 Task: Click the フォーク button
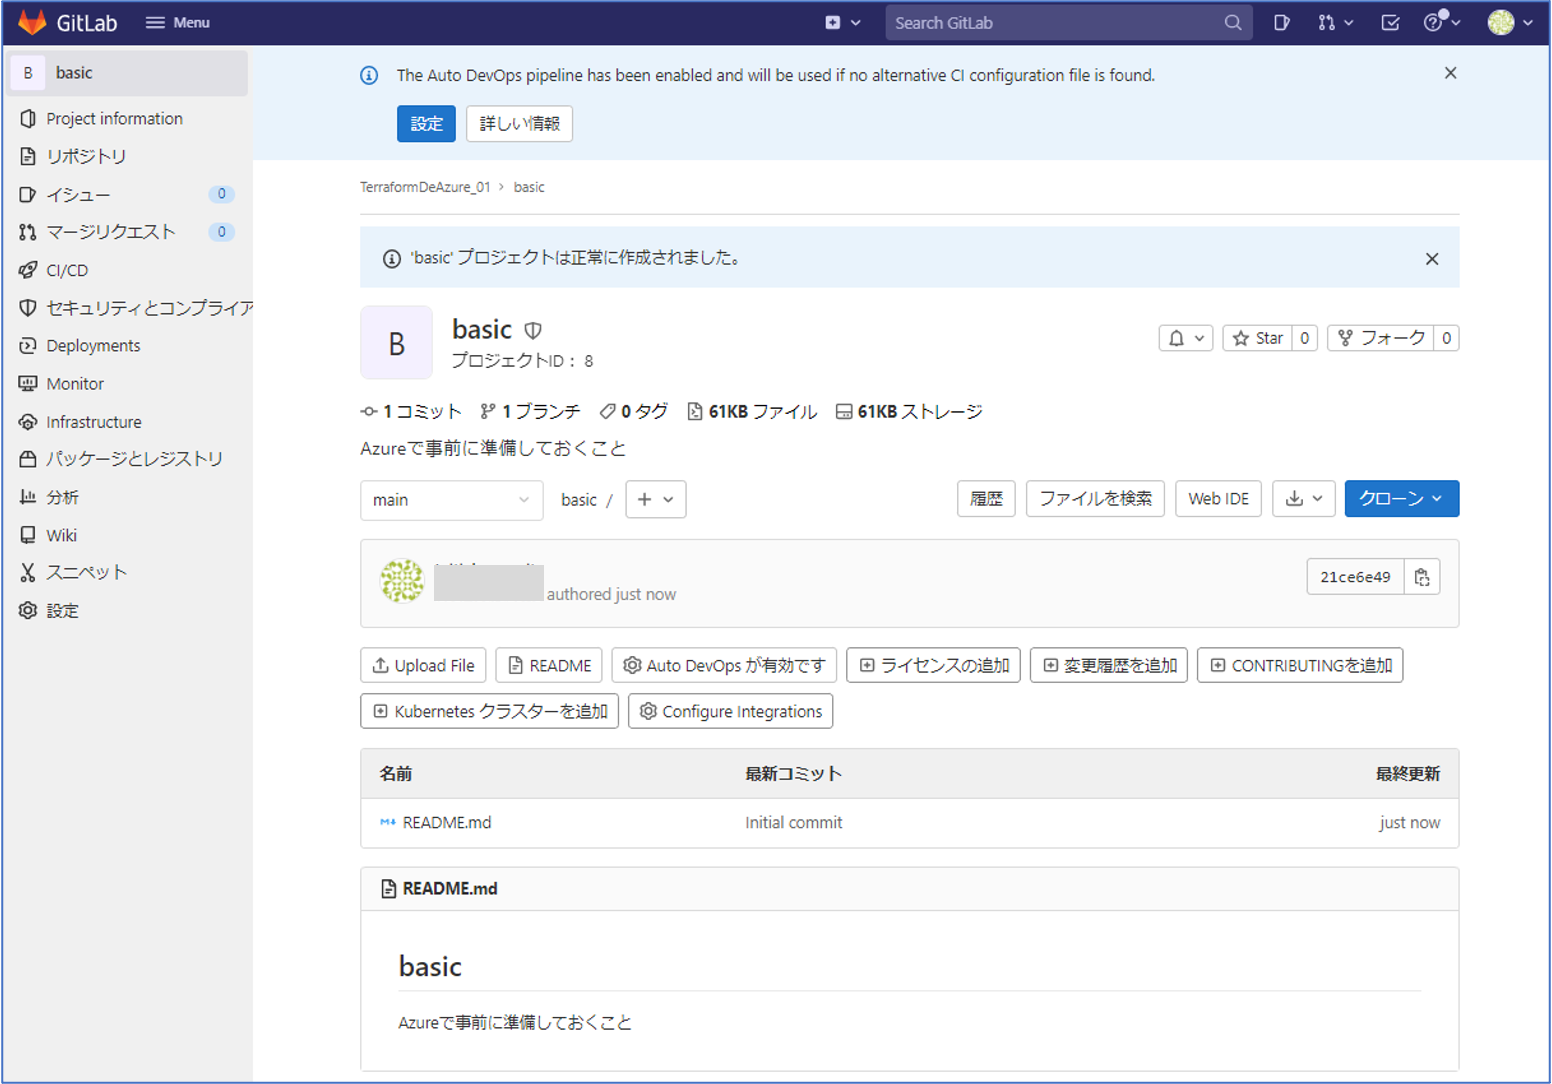pyautogui.click(x=1381, y=338)
